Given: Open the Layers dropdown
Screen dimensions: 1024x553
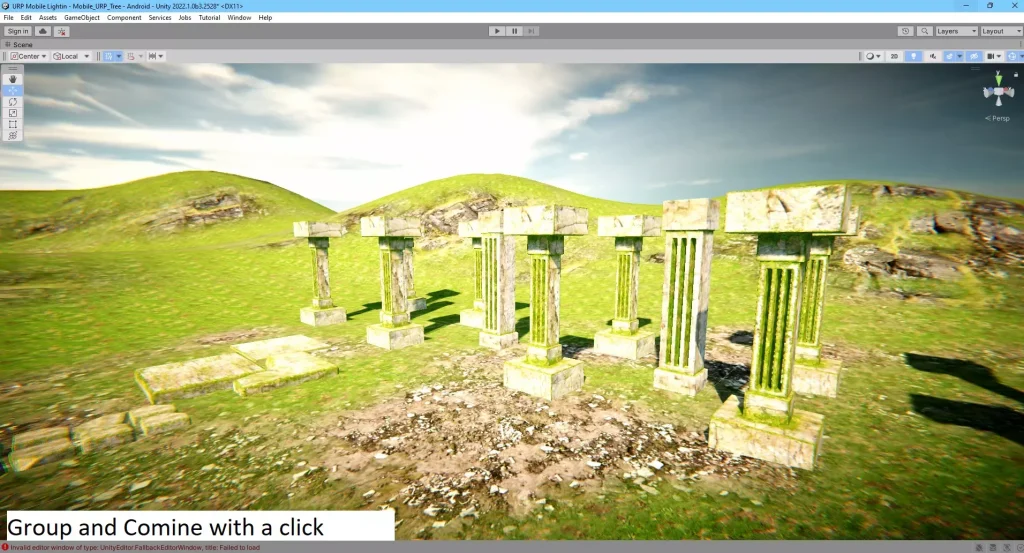Looking at the screenshot, I should [956, 31].
